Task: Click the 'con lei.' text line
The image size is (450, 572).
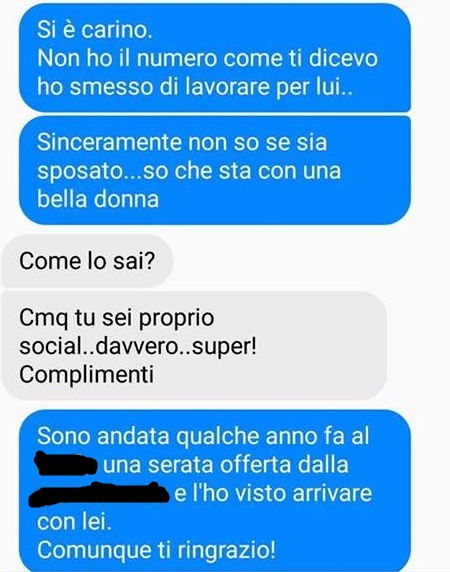Action: (74, 522)
